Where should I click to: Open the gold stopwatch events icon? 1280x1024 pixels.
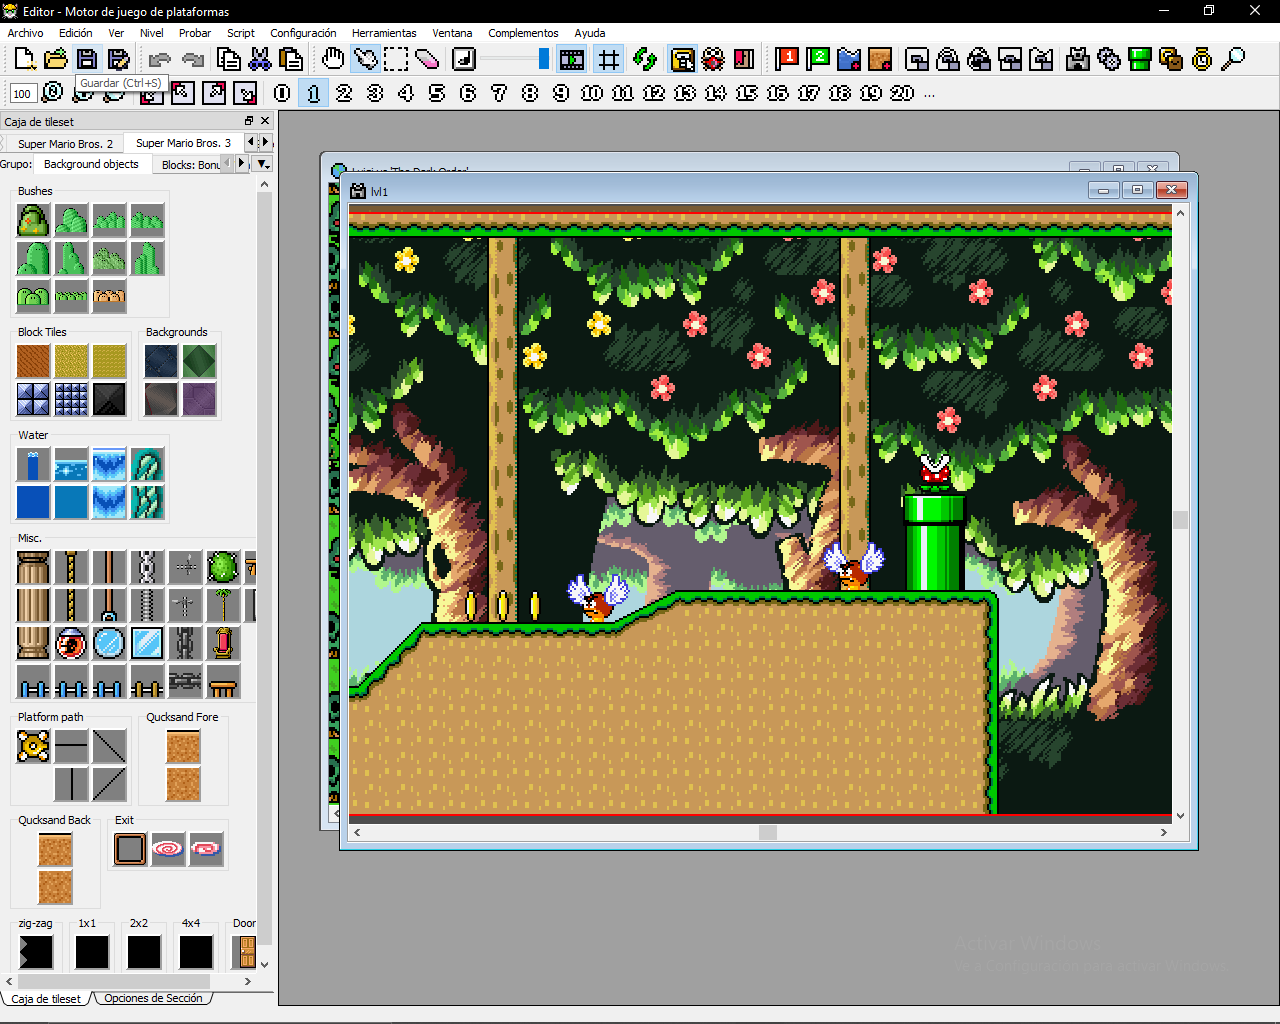pos(1202,59)
